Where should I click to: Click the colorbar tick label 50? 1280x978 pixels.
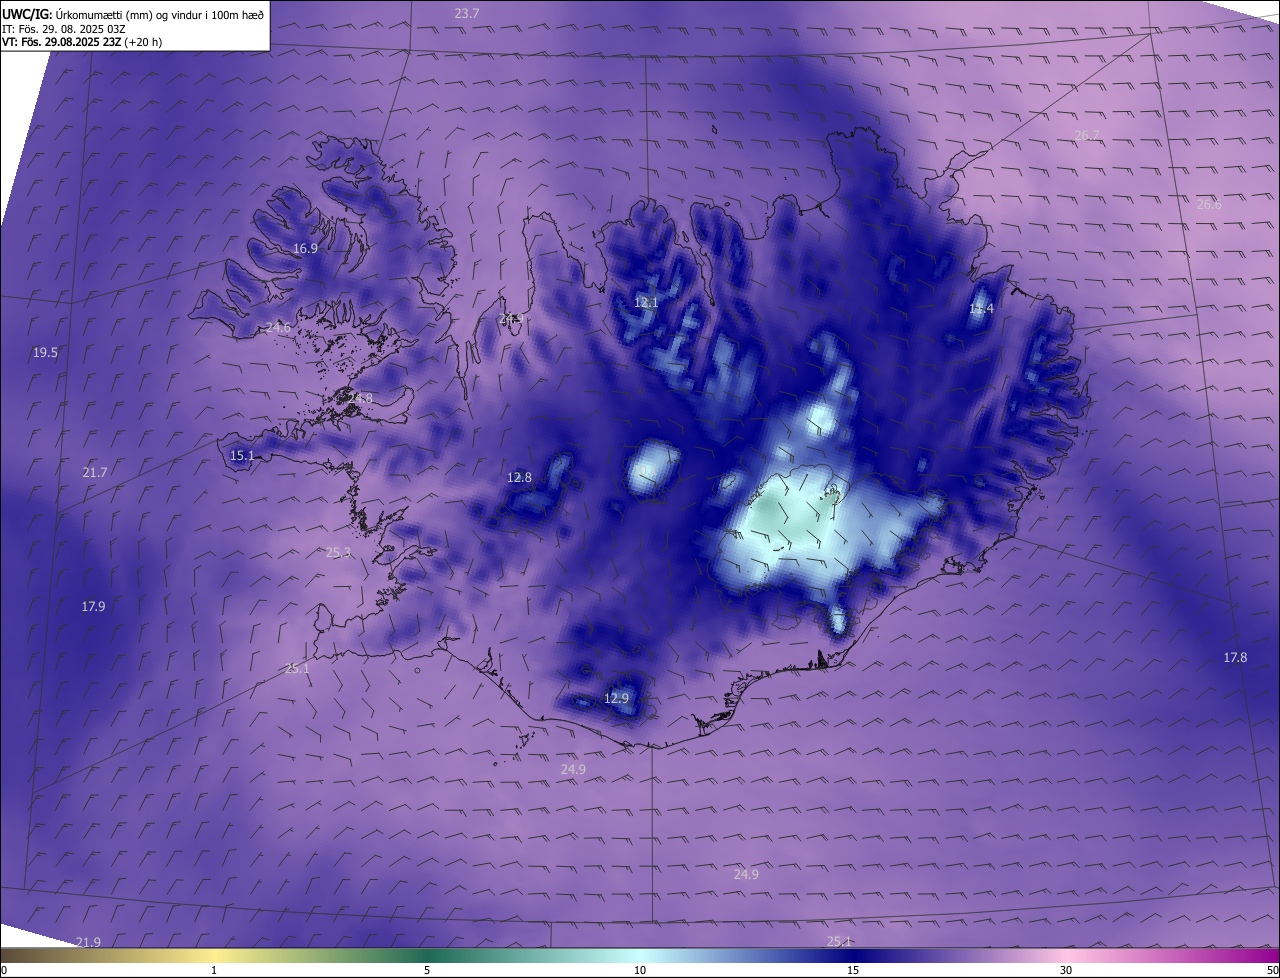(1272, 970)
